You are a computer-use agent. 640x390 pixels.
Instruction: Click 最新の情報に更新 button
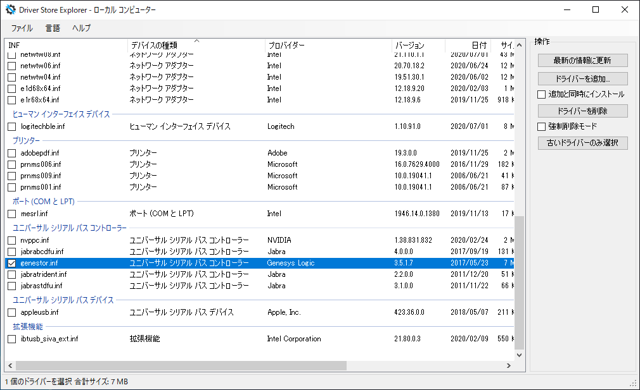(x=582, y=60)
